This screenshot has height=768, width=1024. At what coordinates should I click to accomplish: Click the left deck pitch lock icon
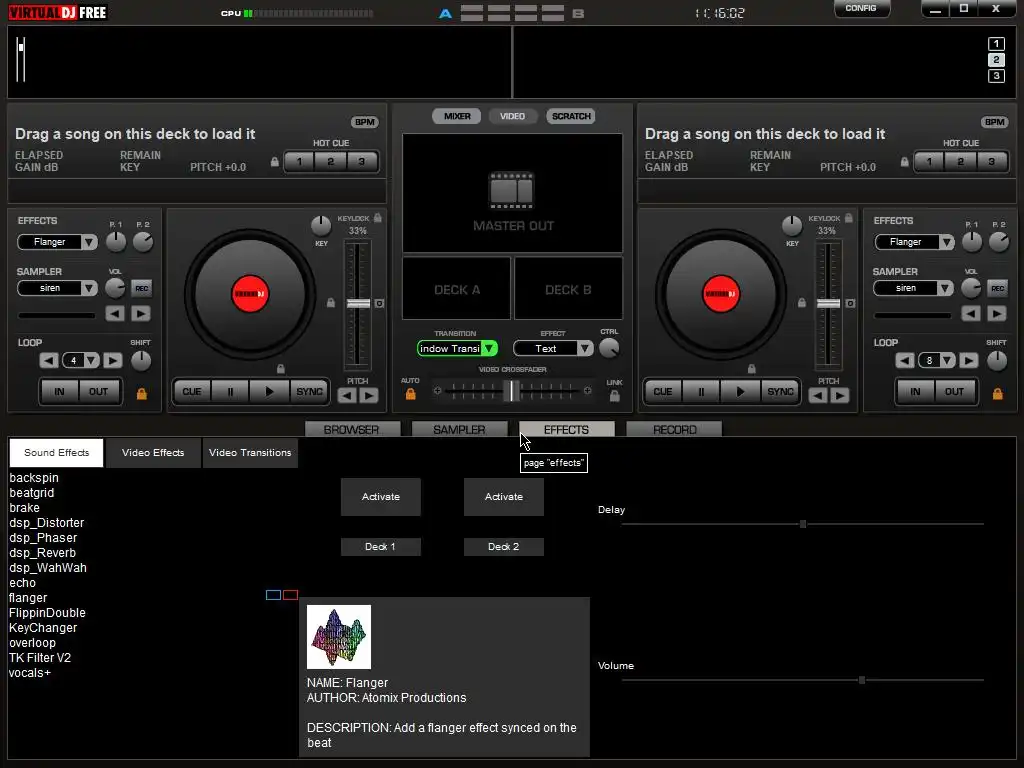(331, 303)
